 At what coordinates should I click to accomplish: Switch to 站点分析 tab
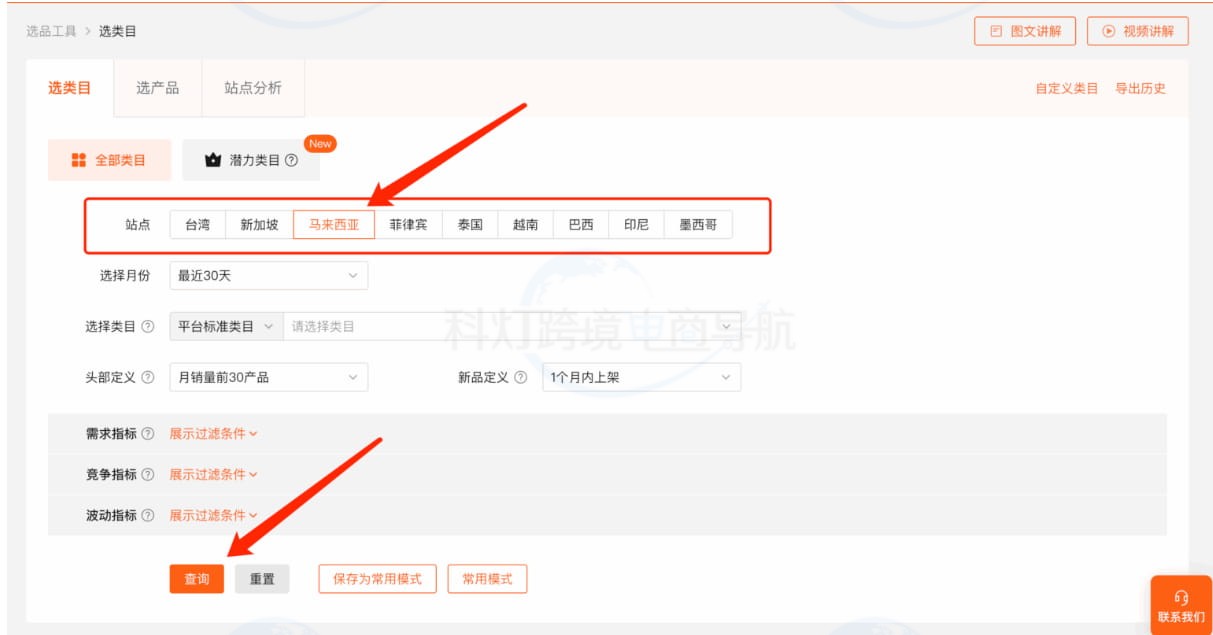(x=253, y=88)
